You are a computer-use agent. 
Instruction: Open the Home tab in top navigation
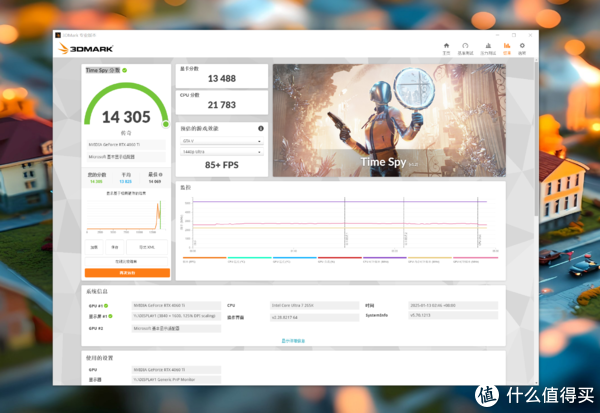tap(445, 46)
